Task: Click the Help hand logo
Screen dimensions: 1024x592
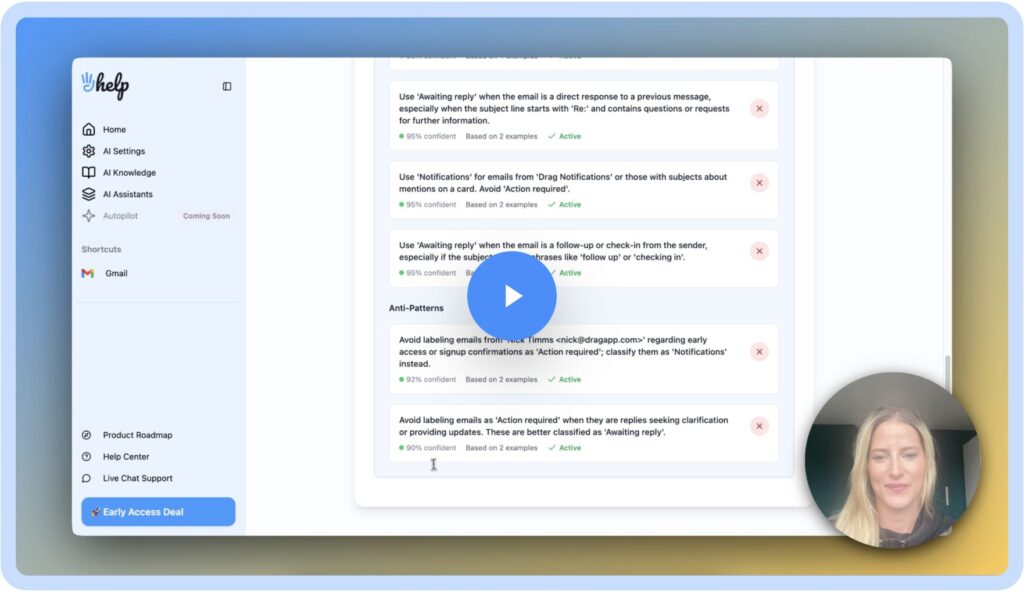Action: [105, 85]
